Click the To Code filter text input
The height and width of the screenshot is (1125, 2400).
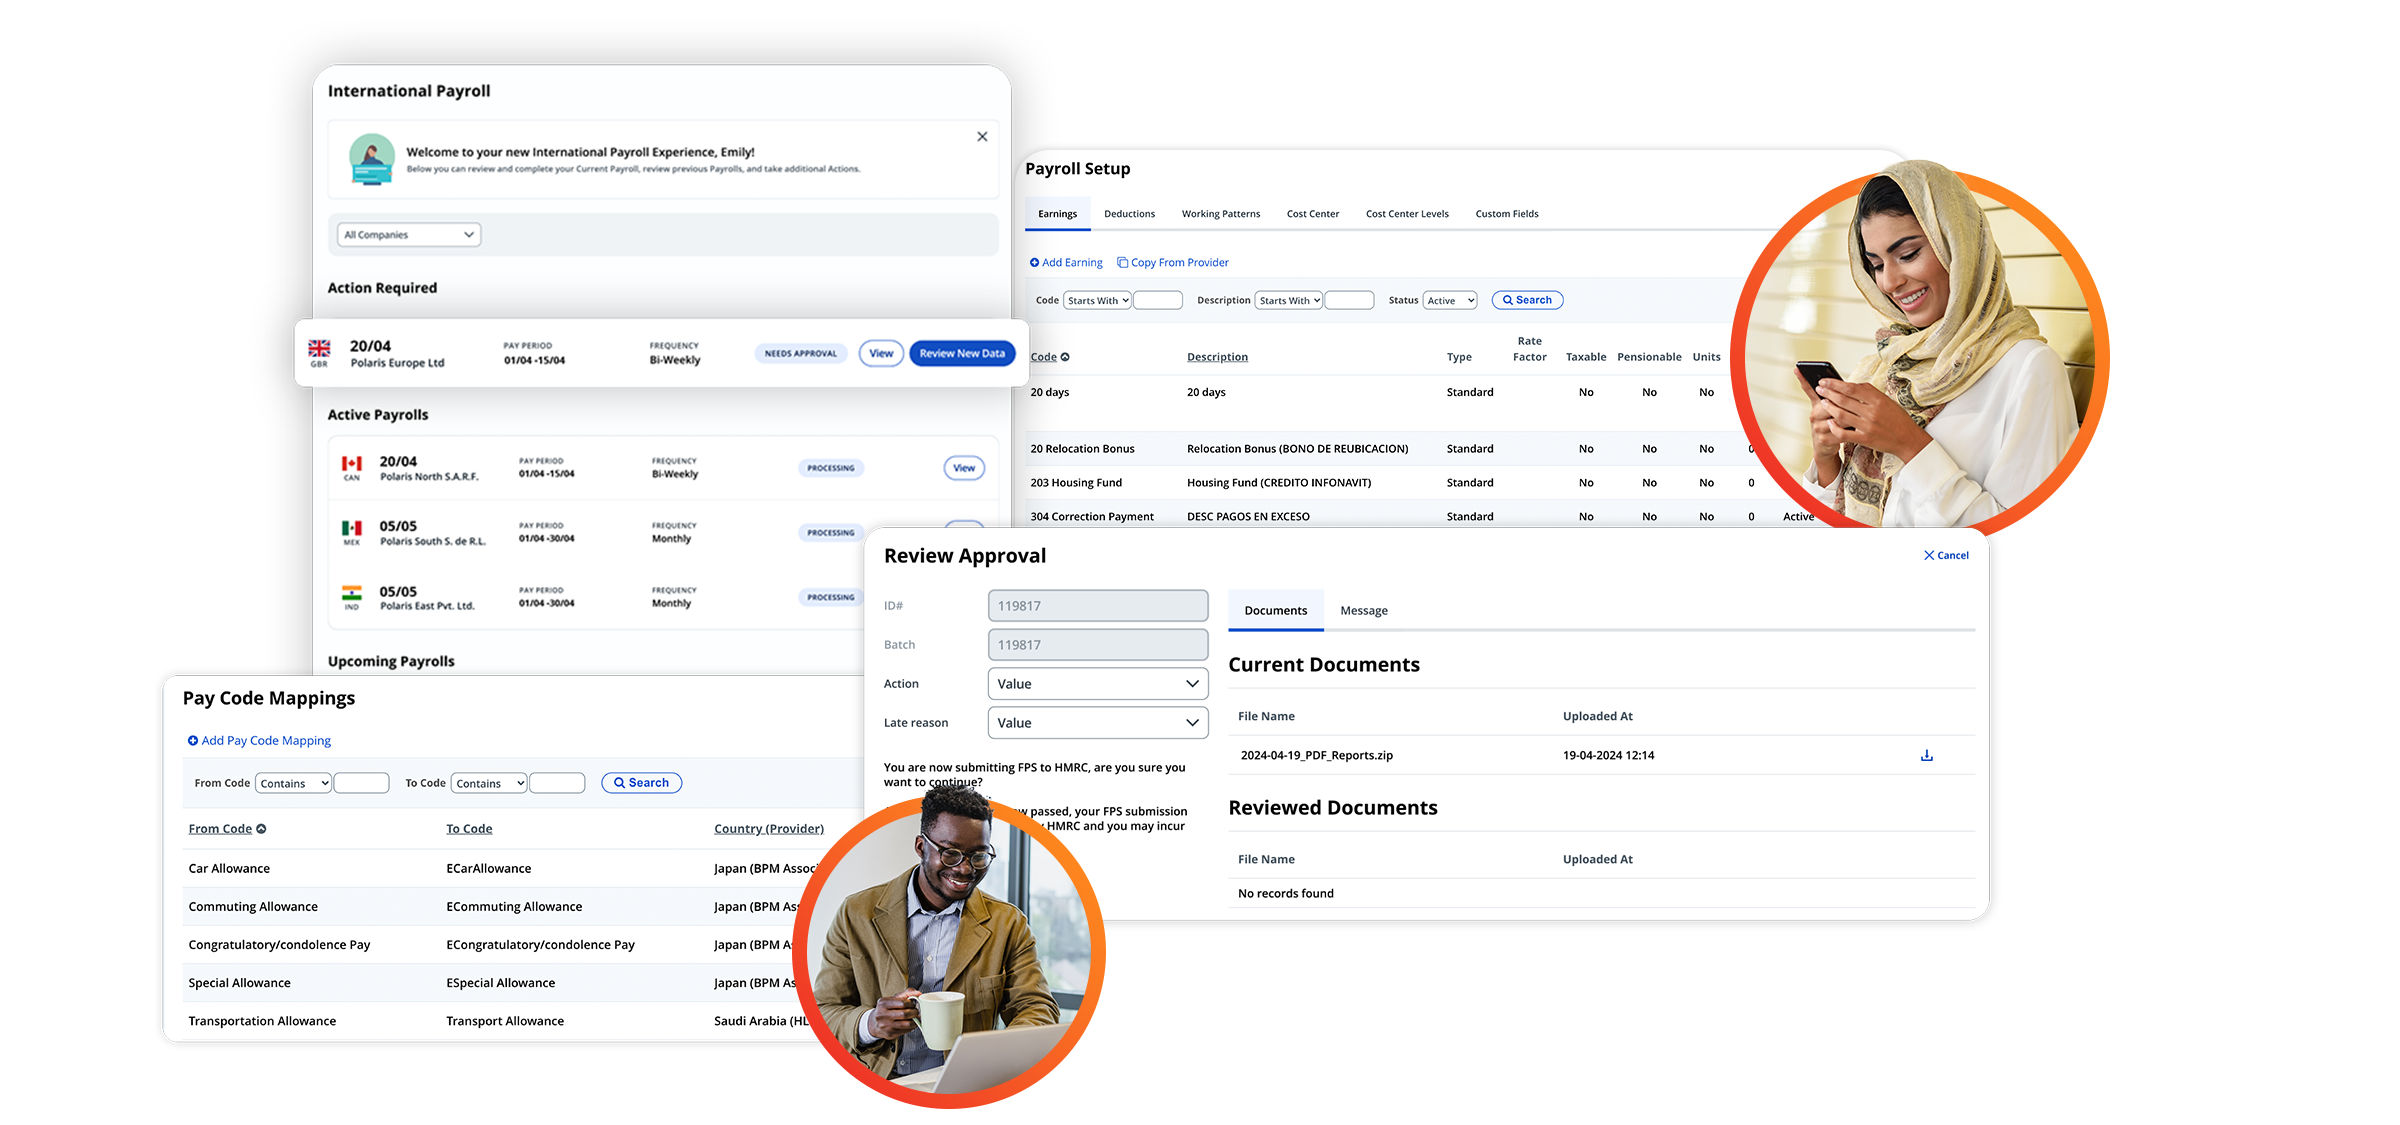click(557, 784)
